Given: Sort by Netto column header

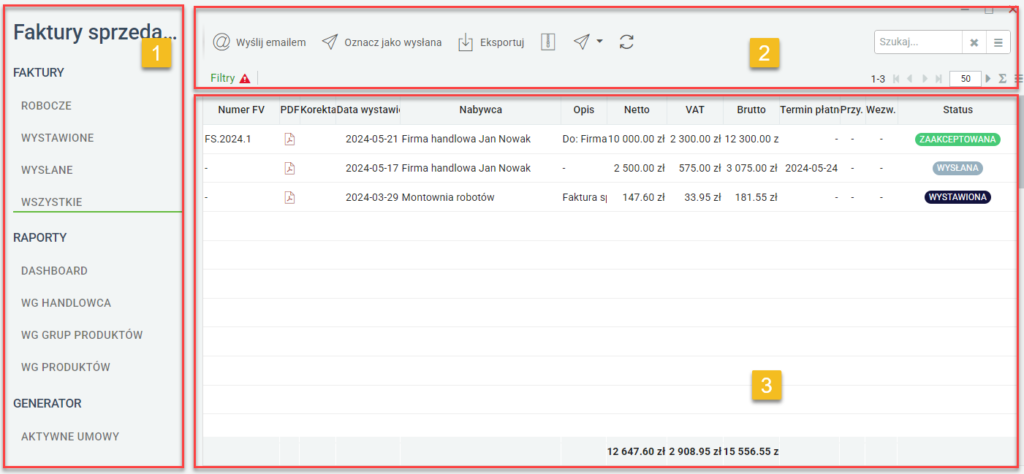Looking at the screenshot, I should coord(637,110).
